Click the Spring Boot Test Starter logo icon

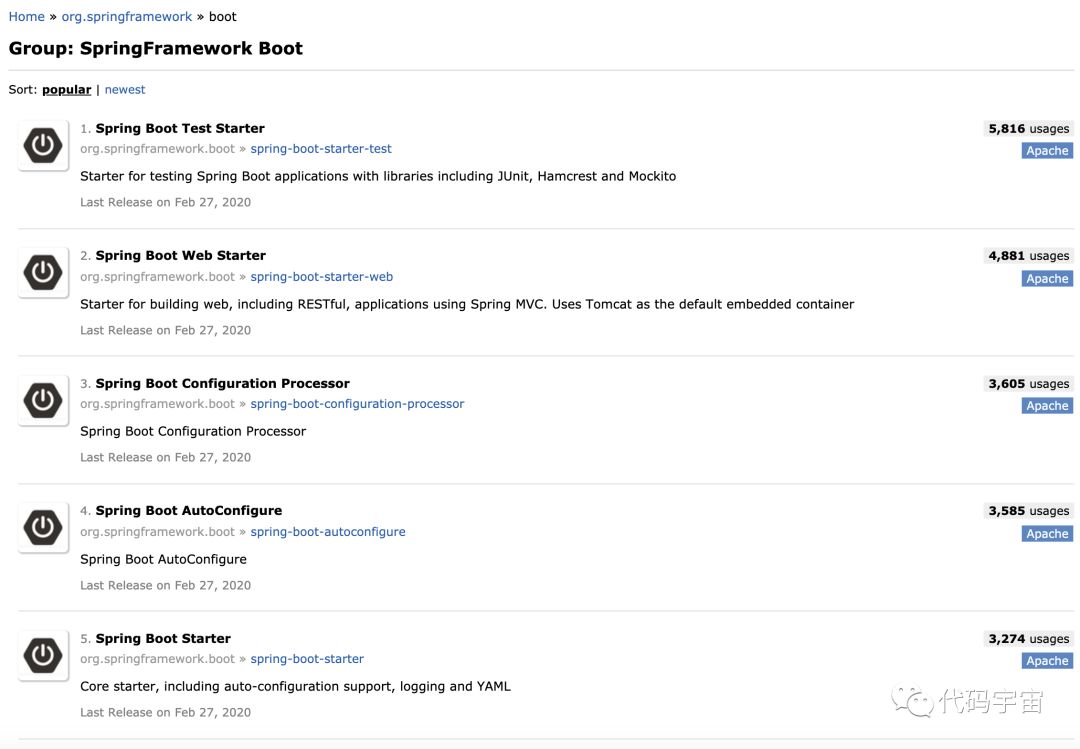point(42,146)
